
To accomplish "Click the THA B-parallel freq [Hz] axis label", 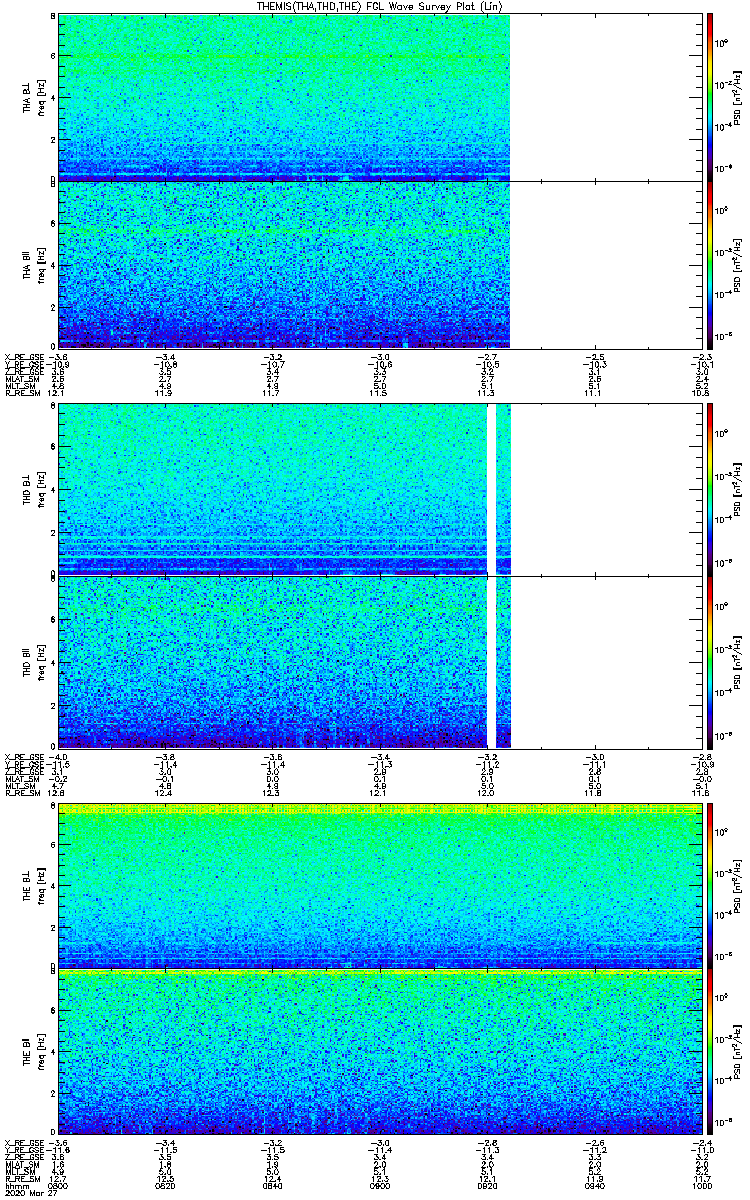I will (x=43, y=265).
